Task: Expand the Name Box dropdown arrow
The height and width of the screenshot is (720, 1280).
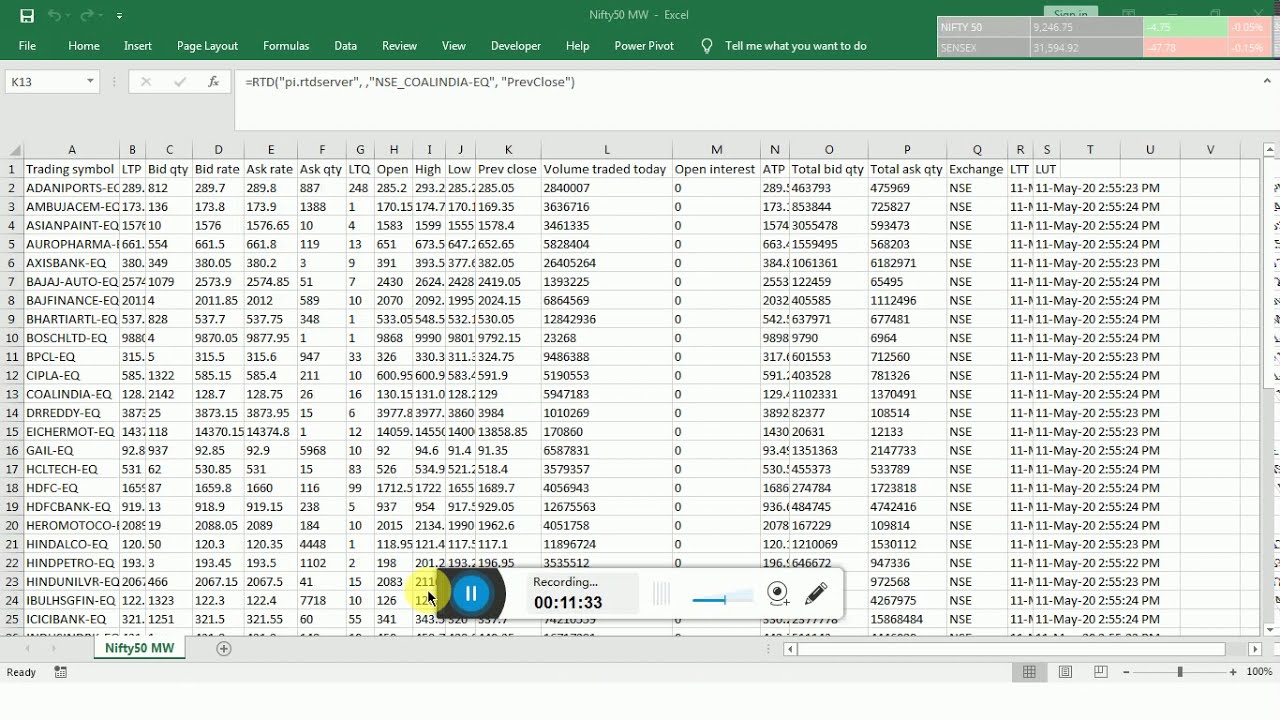Action: [x=90, y=82]
